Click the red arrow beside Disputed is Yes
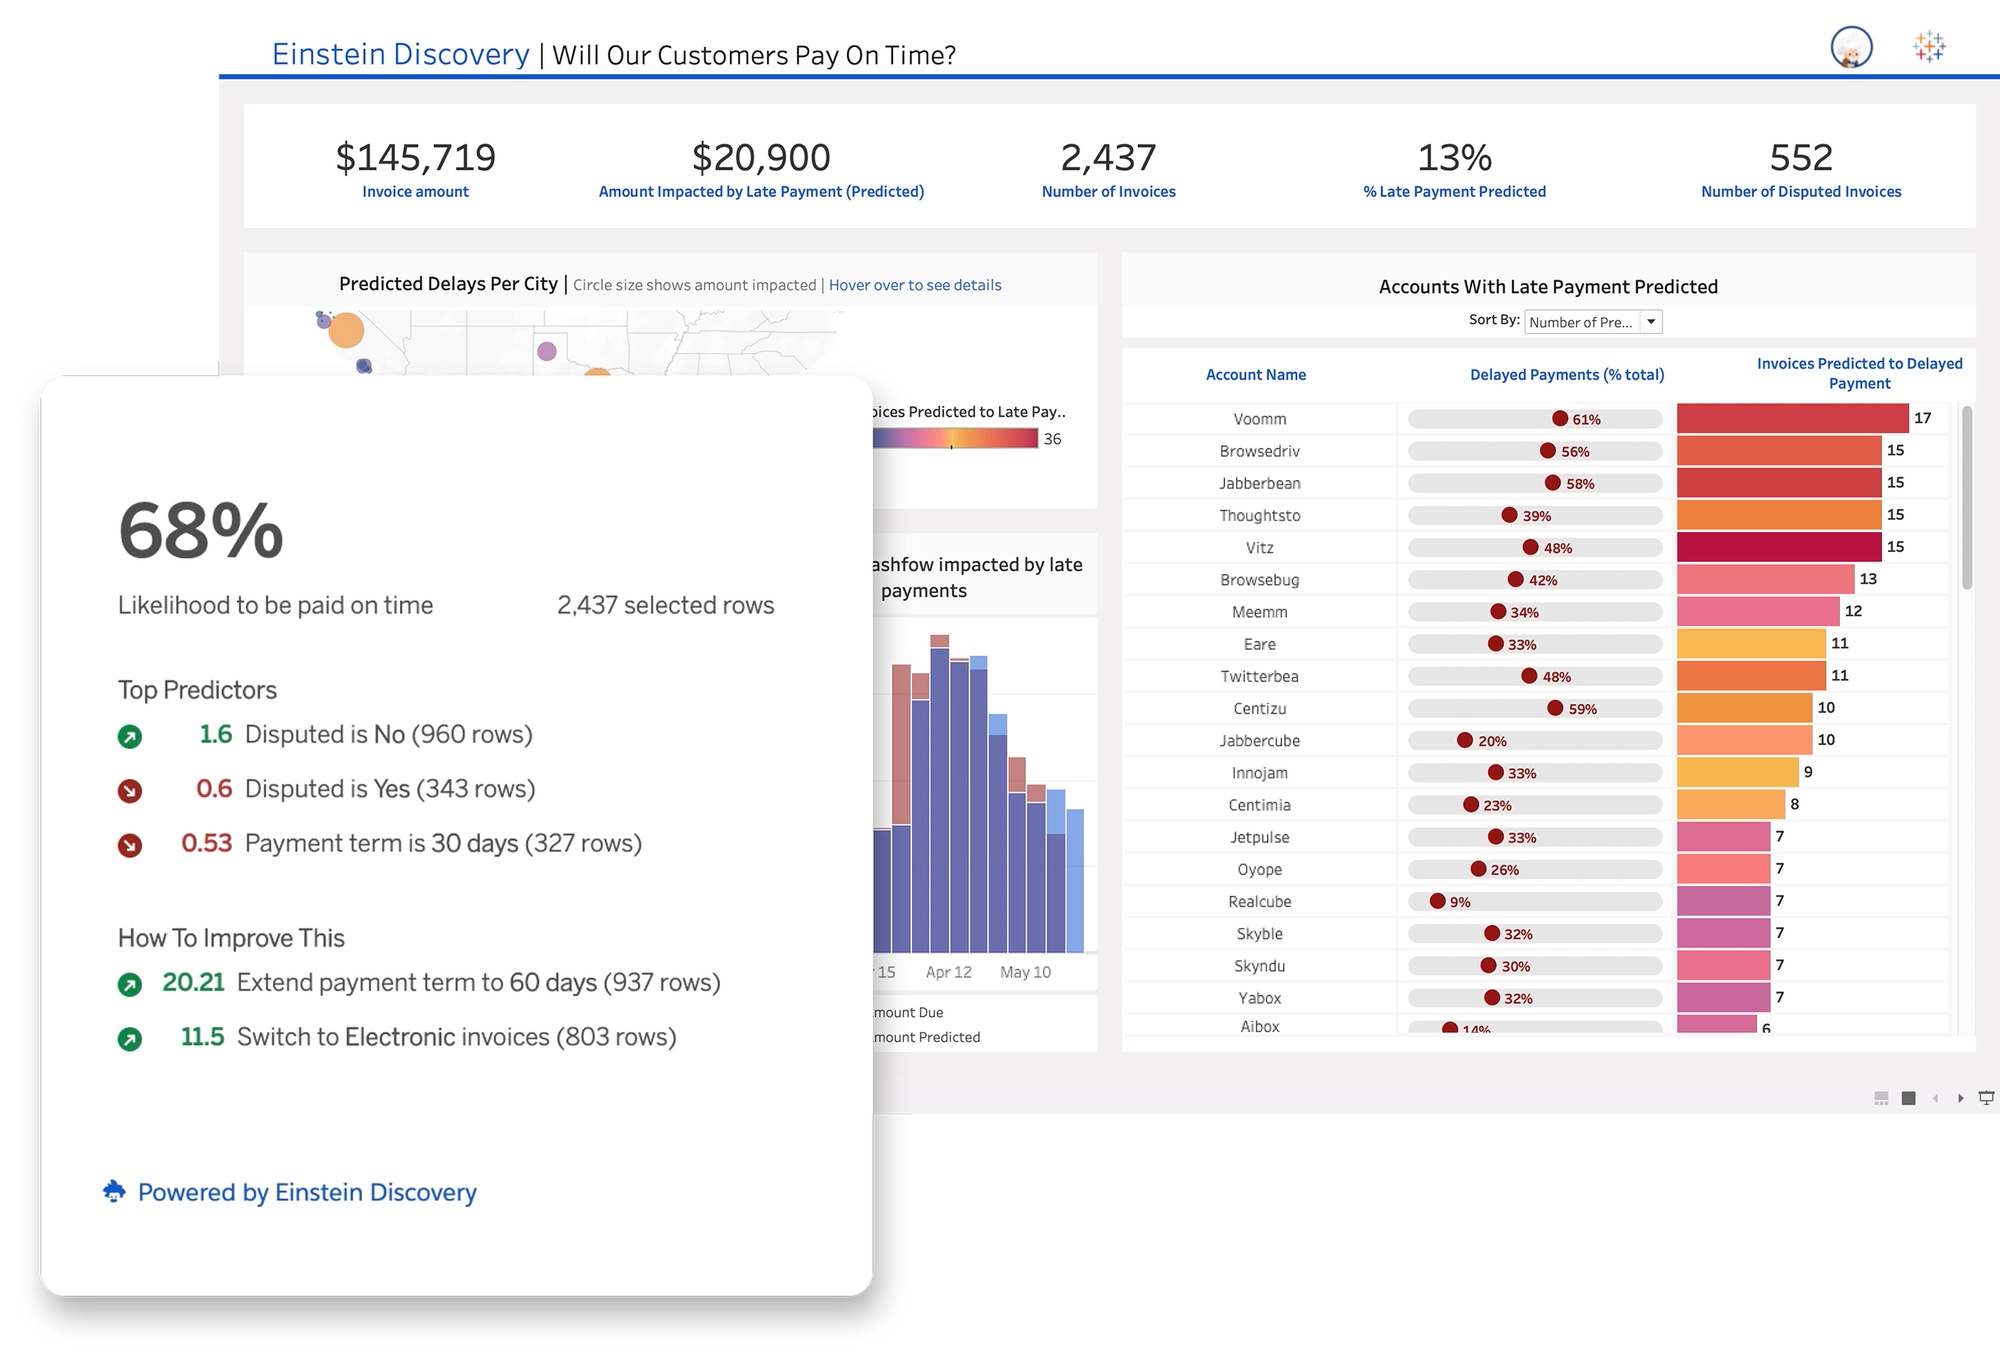This screenshot has height=1361, width=2000. (x=130, y=789)
